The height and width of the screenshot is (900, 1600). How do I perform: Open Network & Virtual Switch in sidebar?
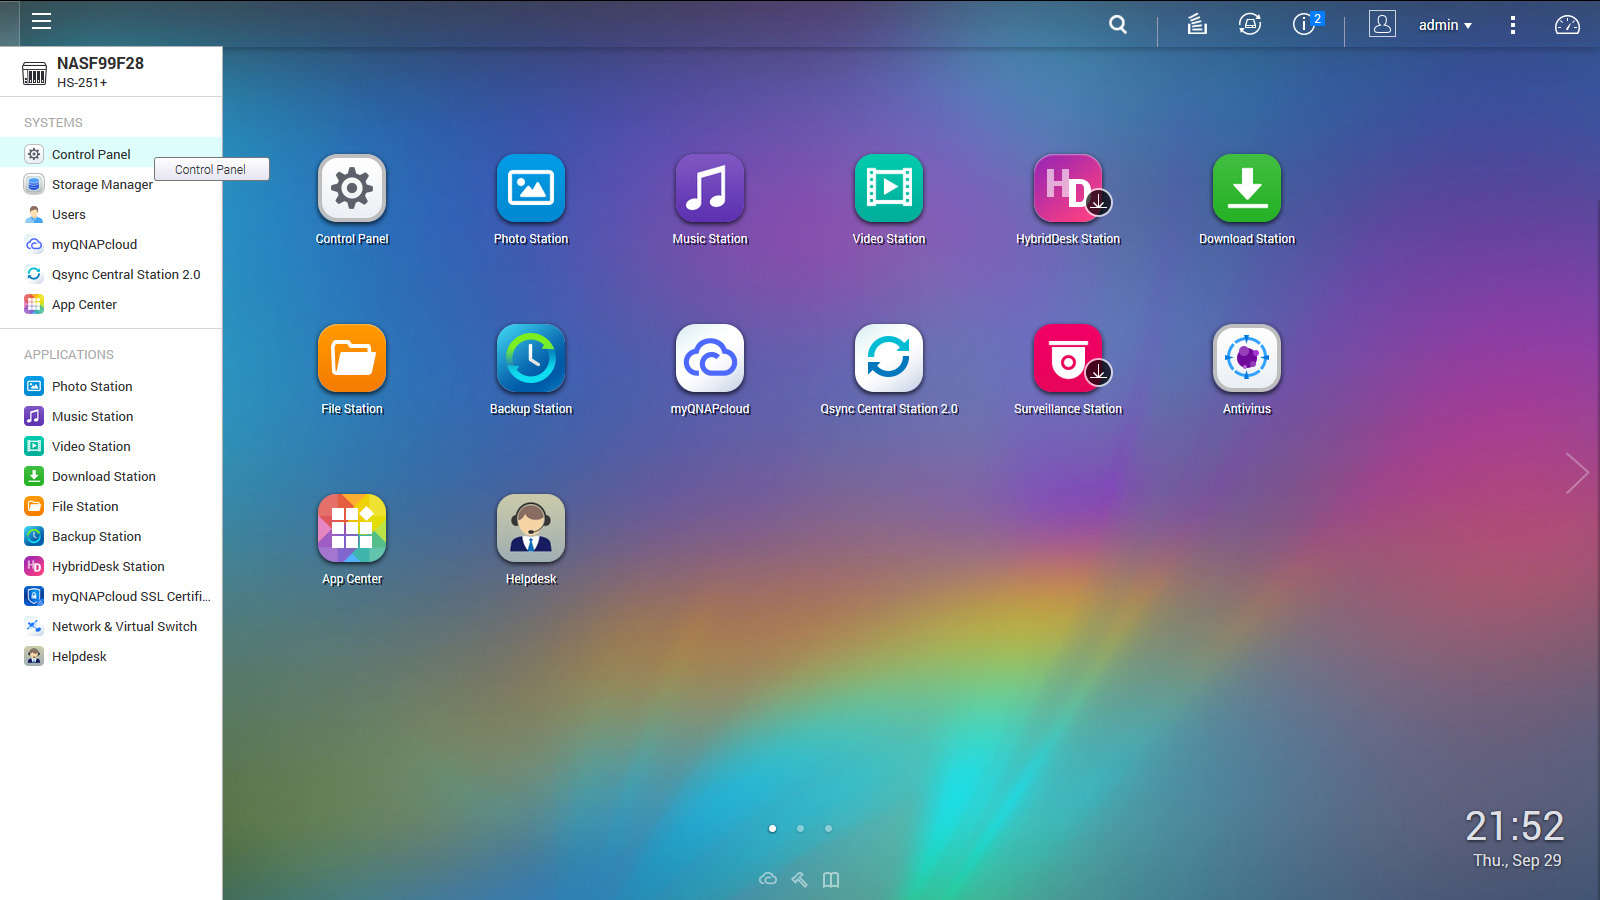111,626
